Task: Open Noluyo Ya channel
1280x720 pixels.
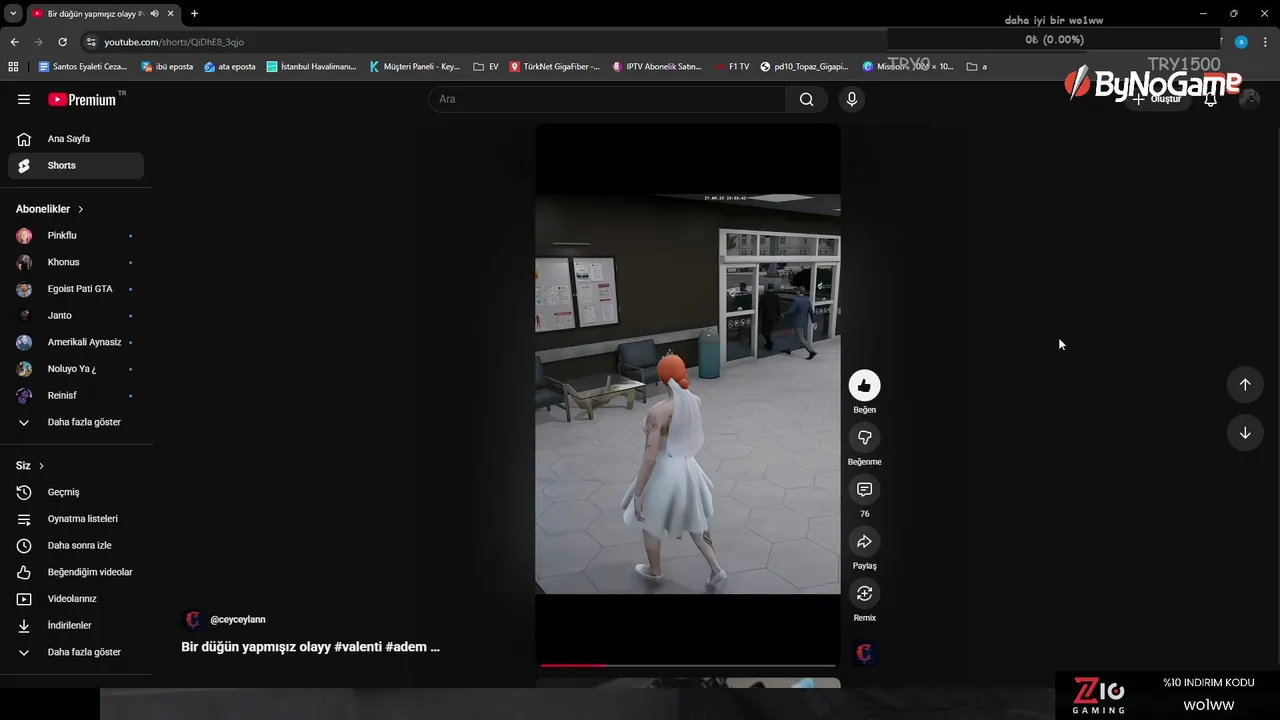Action: 76,369
